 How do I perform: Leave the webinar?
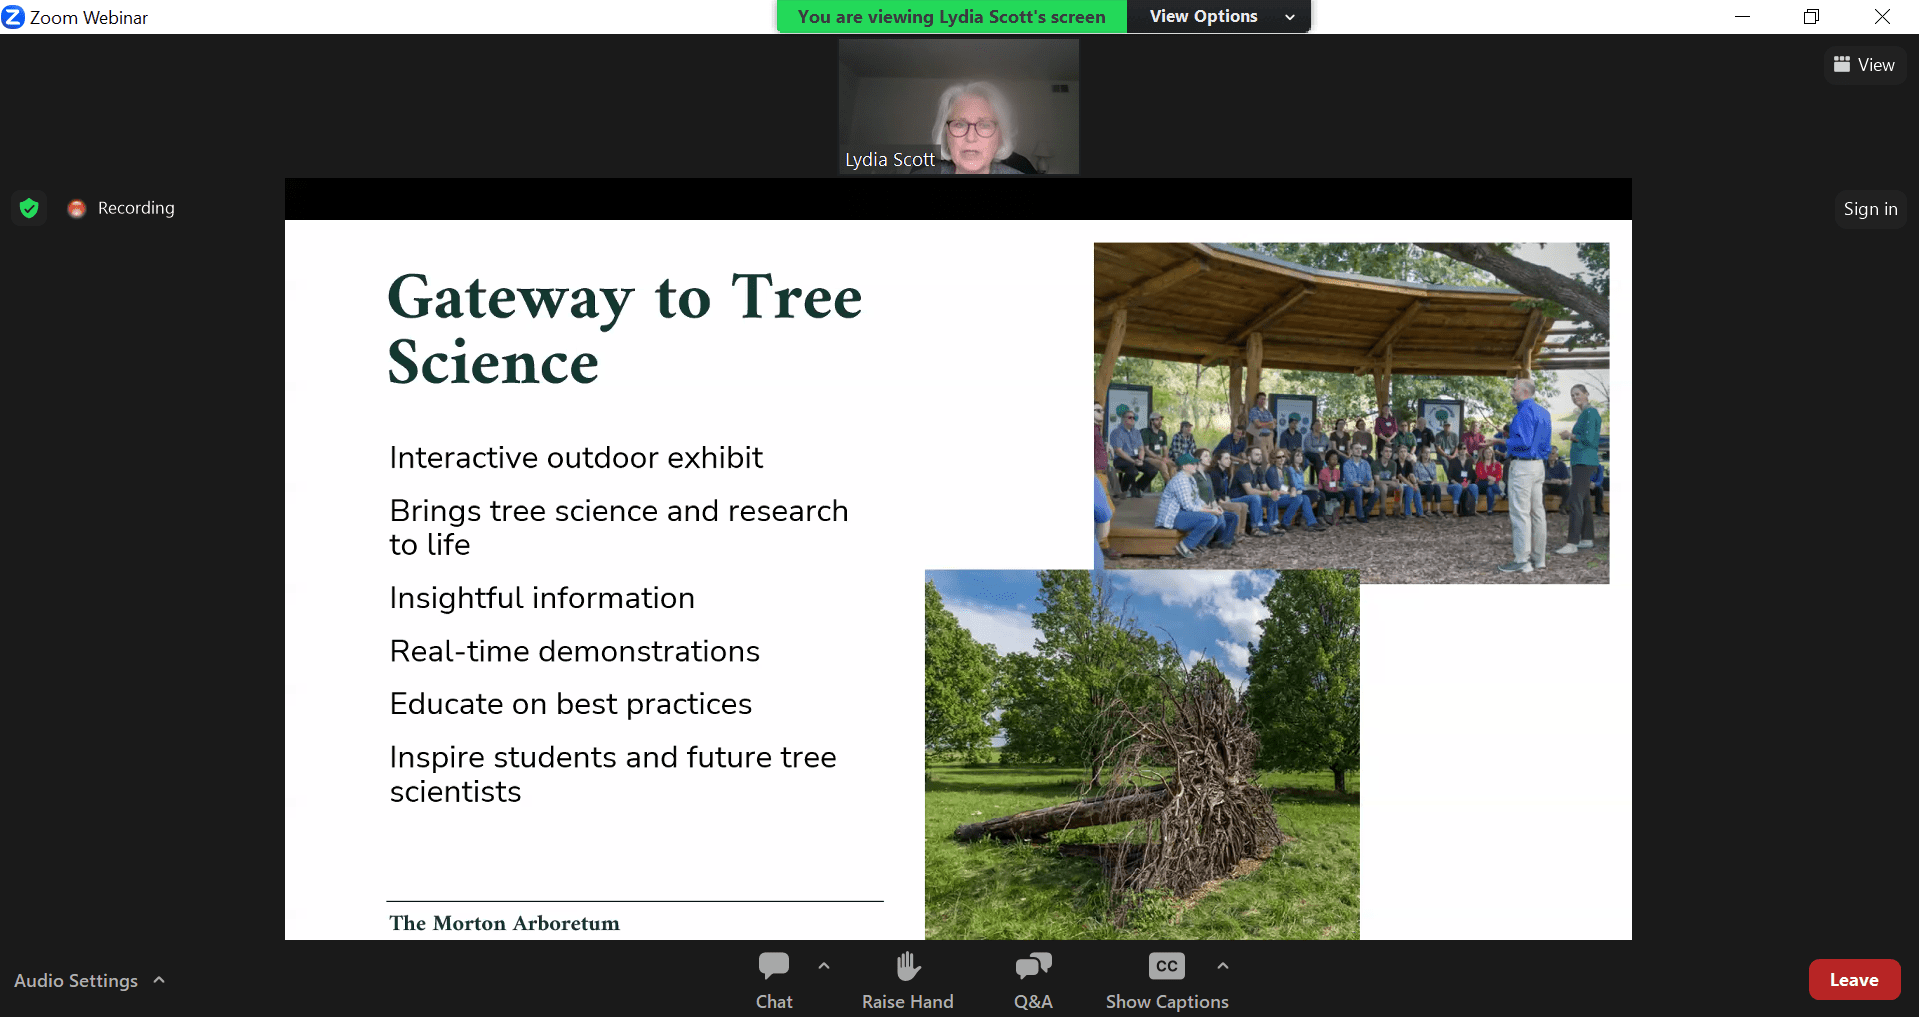point(1854,980)
